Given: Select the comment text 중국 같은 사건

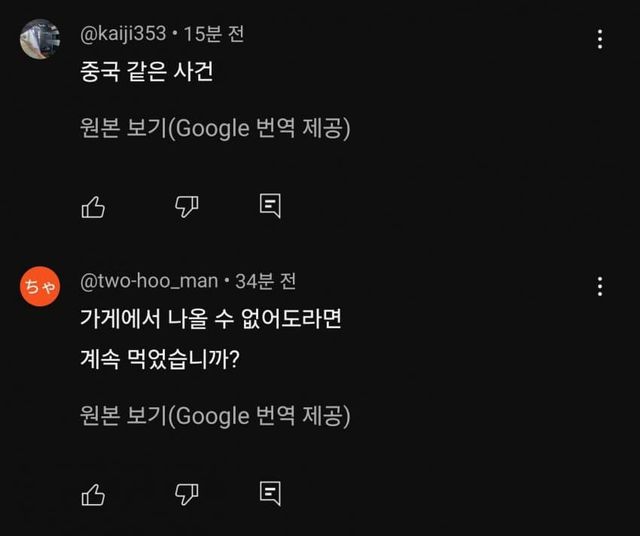Looking at the screenshot, I should pos(146,73).
